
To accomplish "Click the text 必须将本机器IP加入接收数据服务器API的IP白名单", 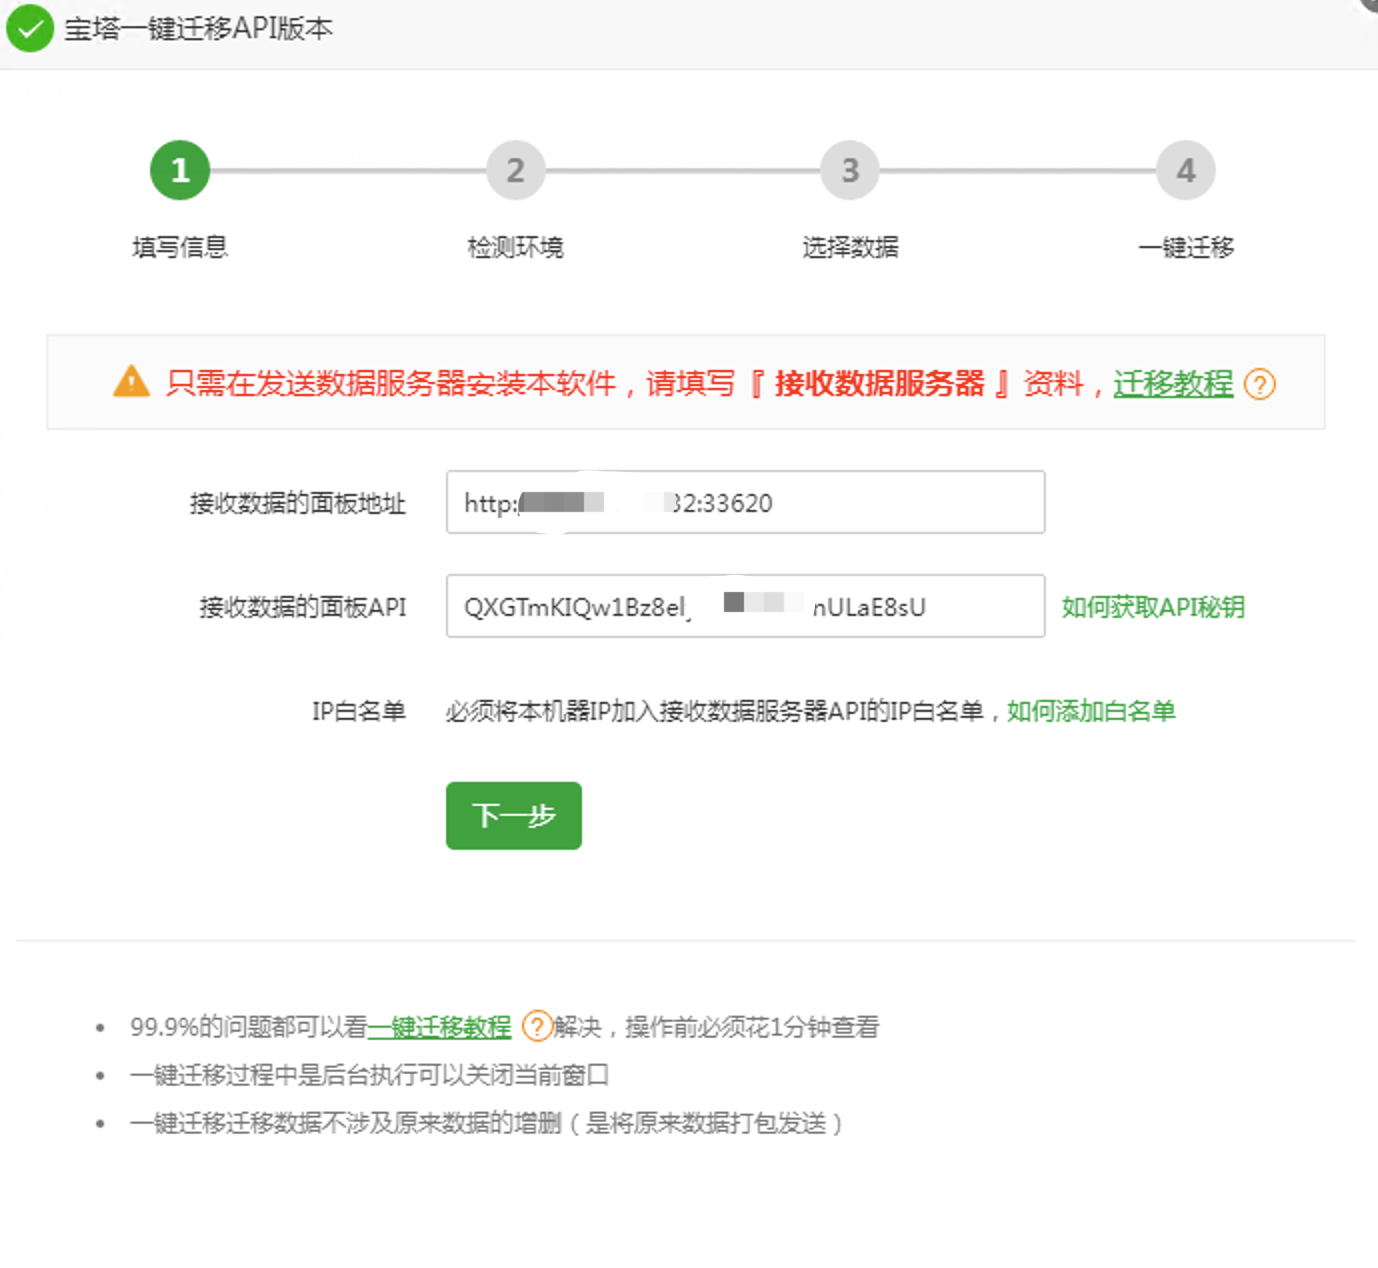I will tap(715, 711).
